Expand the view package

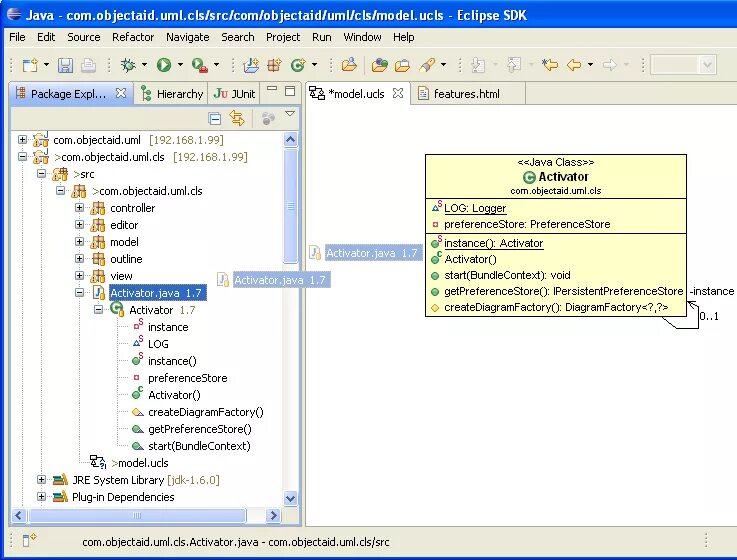tap(79, 275)
